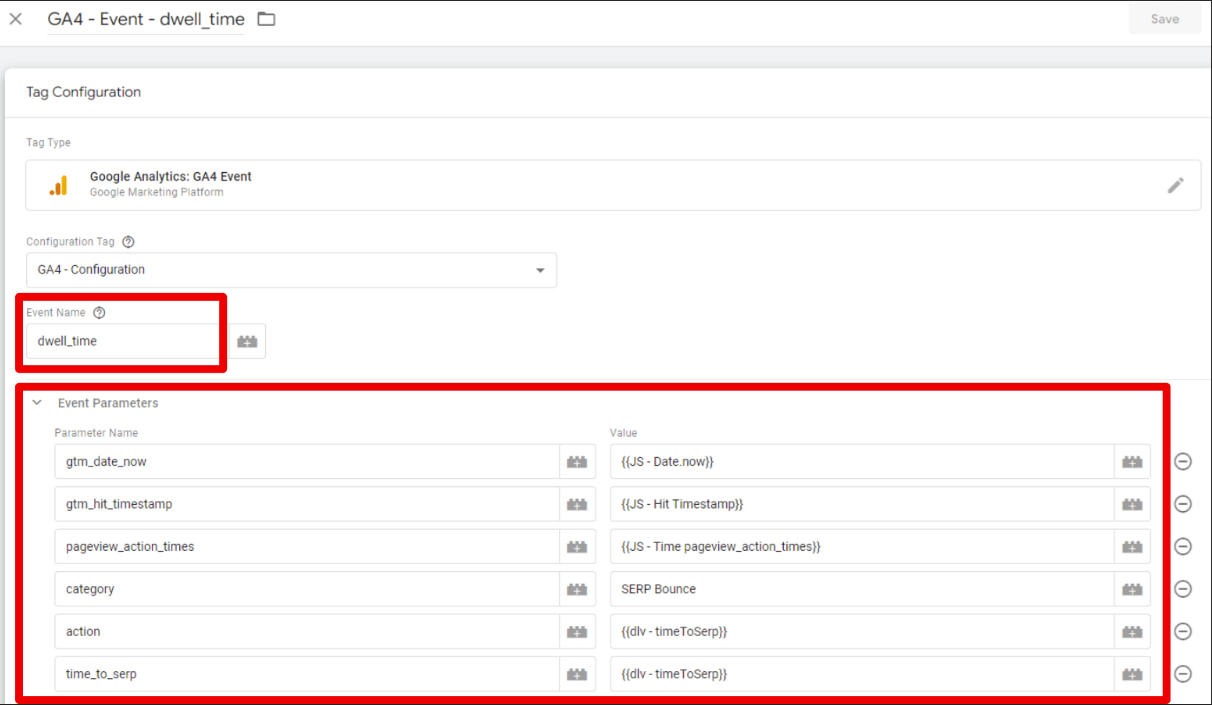1212x705 pixels.
Task: Open help for Configuration Tag
Action: tap(128, 242)
